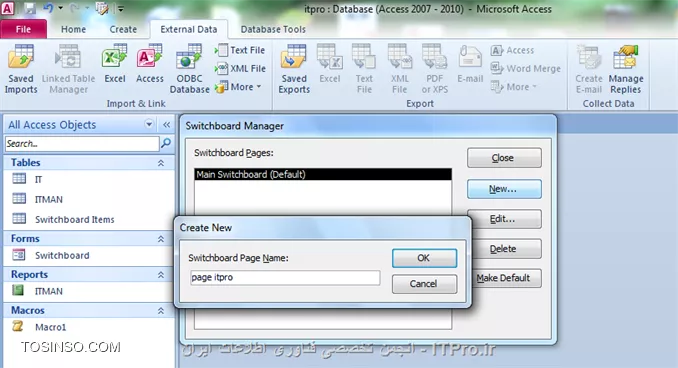Click Close in Switchboard Manager

(x=504, y=158)
